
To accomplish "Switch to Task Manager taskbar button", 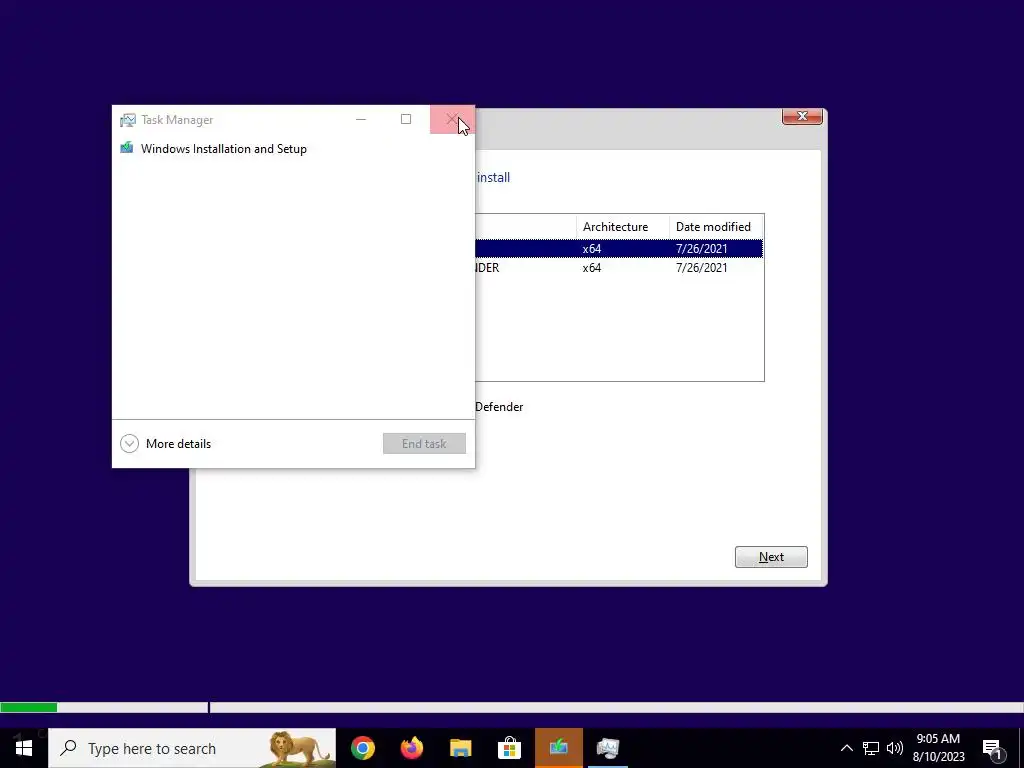I will tap(607, 748).
